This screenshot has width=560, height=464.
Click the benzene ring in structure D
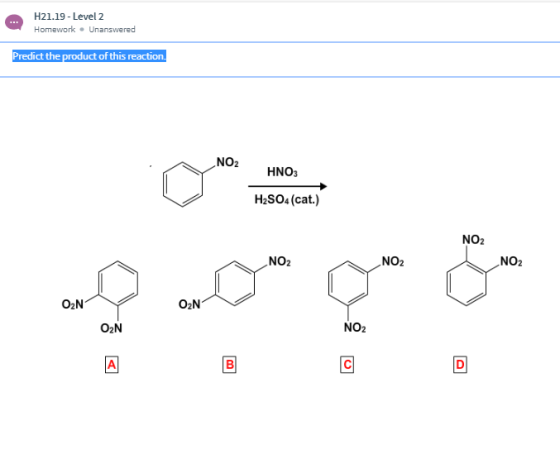466,283
